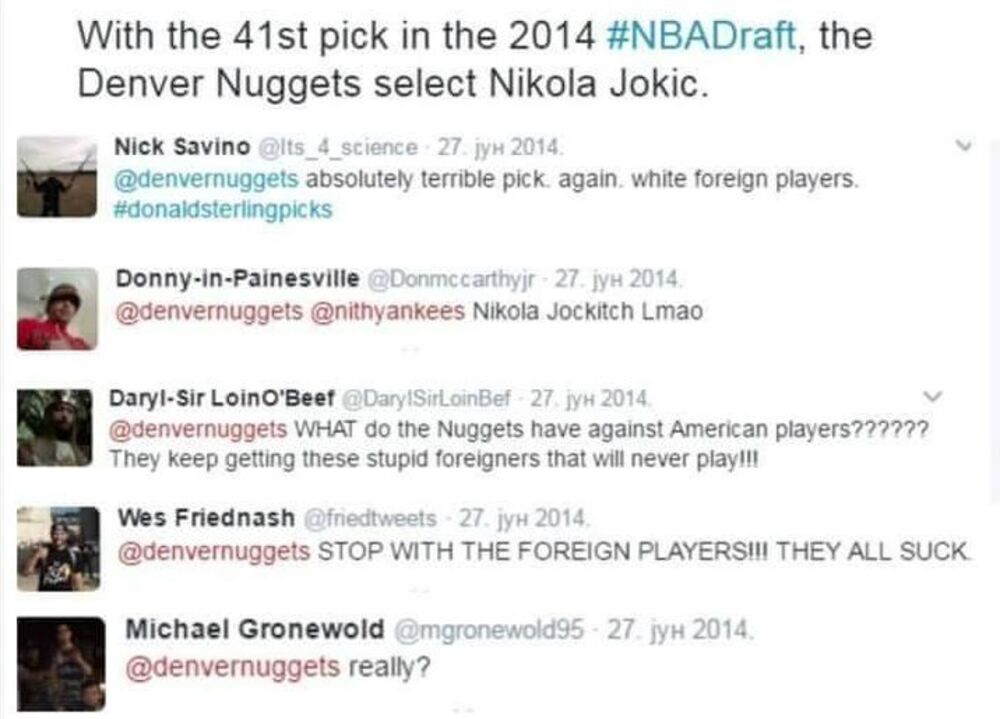Screen dimensions: 1000x719
Task: Click the @DarylSirLoinBef handle
Action: tap(427, 399)
